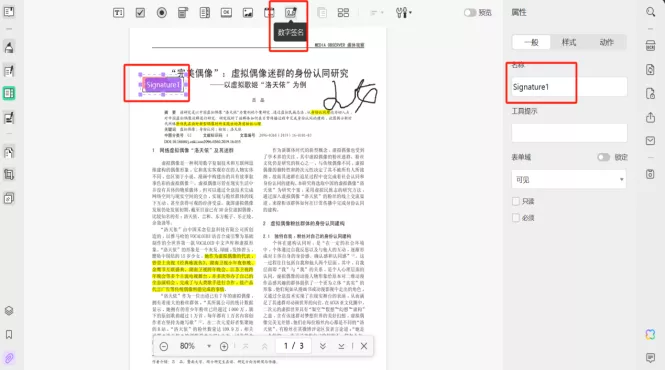Open the Page Tools overlay icon
The width and height of the screenshot is (665, 370).
point(9,198)
